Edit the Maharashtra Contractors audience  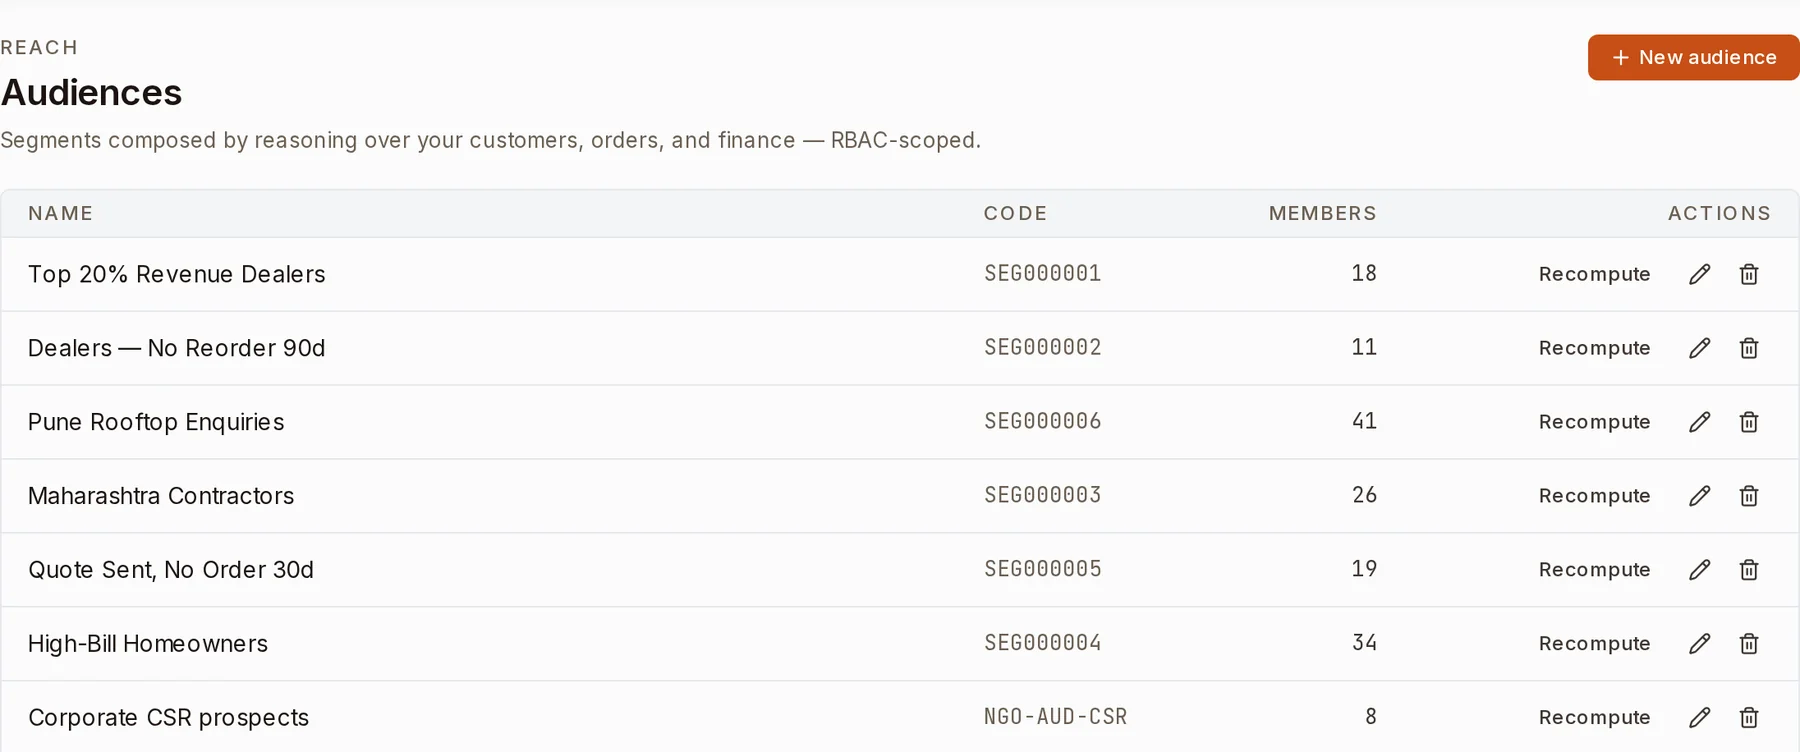(1699, 496)
